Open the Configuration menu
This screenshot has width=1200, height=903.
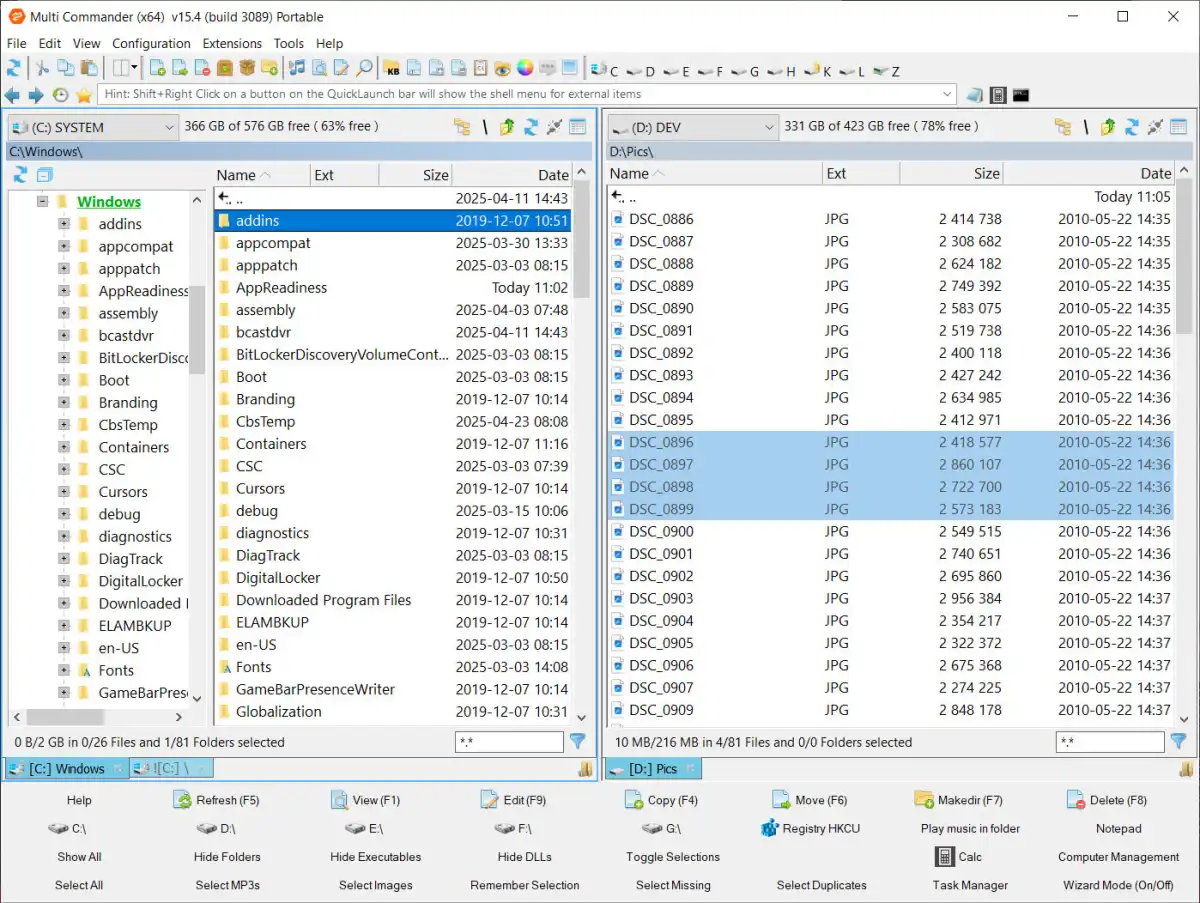(151, 44)
